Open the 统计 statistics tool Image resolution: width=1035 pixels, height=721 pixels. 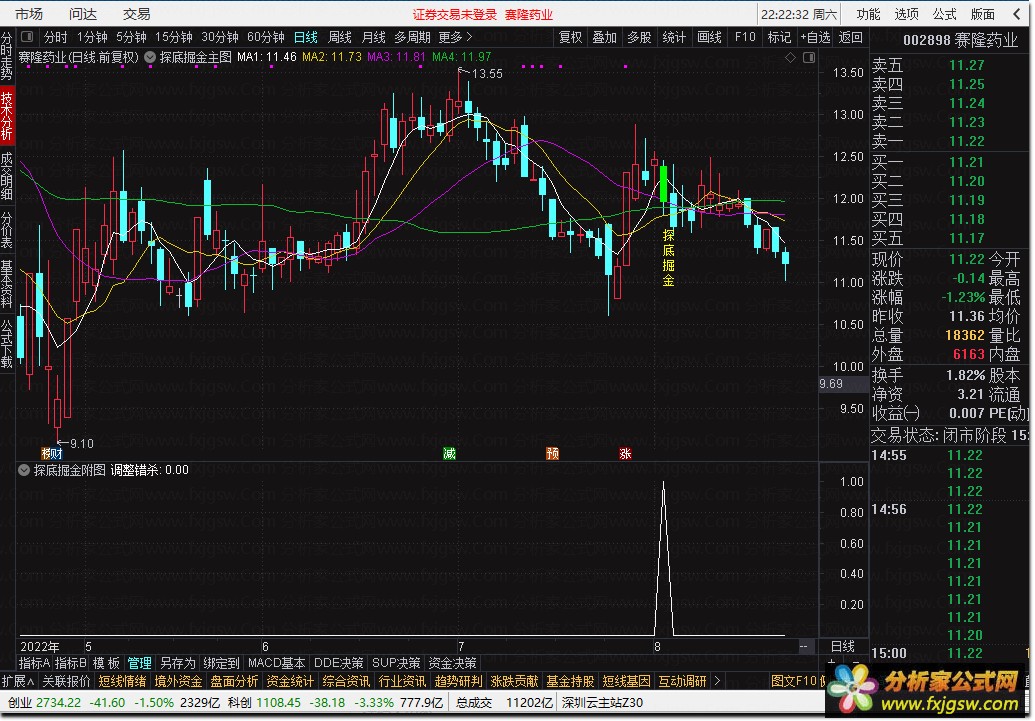pos(674,38)
